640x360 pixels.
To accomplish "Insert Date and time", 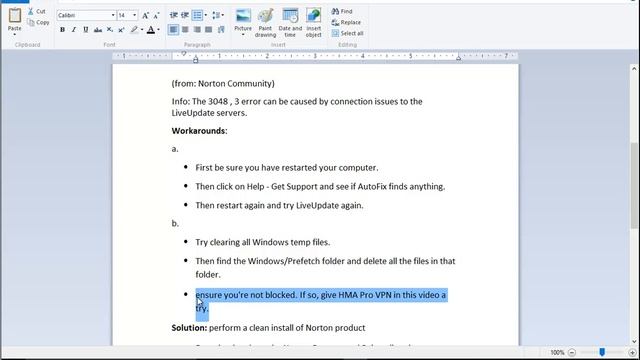I will click(x=290, y=23).
